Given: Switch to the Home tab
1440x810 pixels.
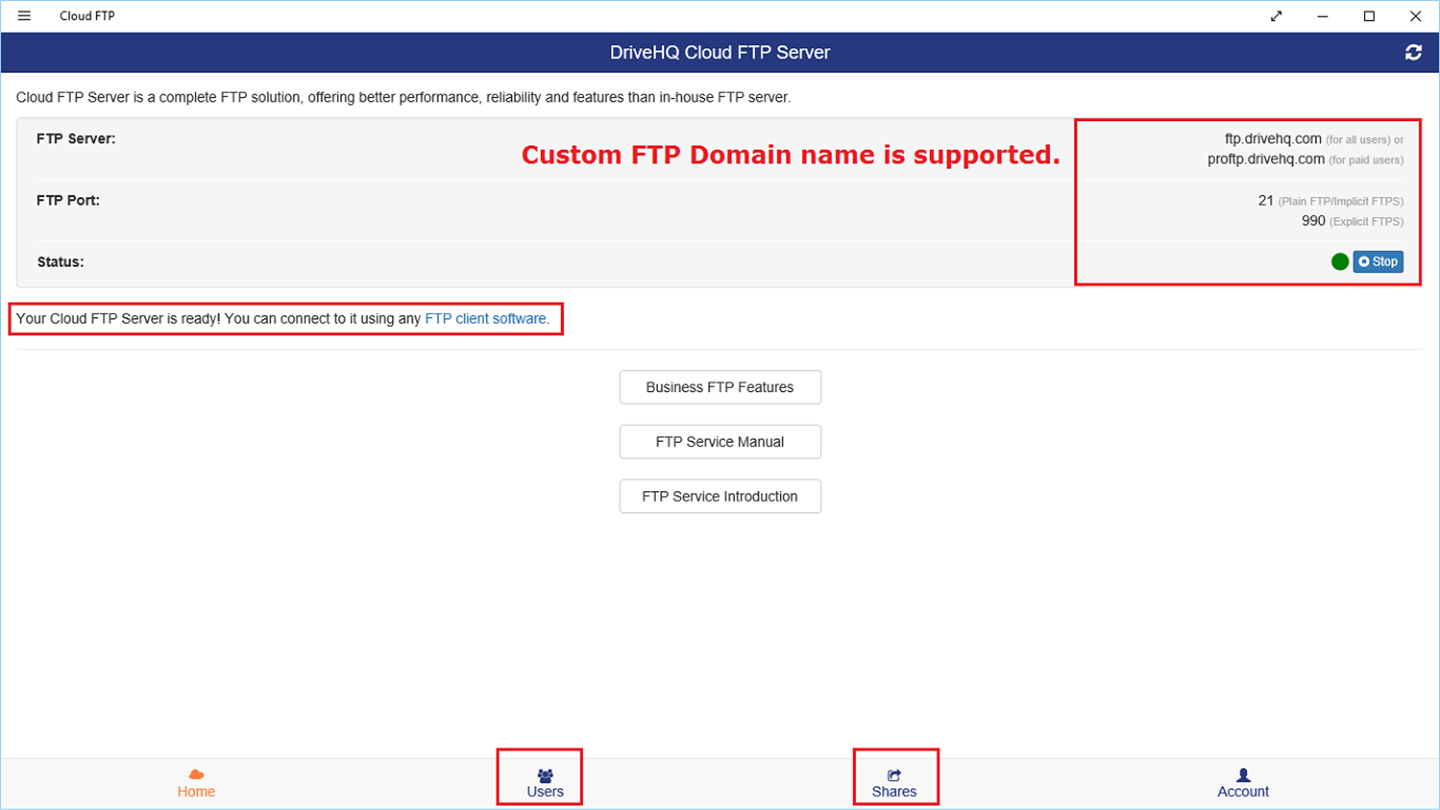Looking at the screenshot, I should point(196,783).
